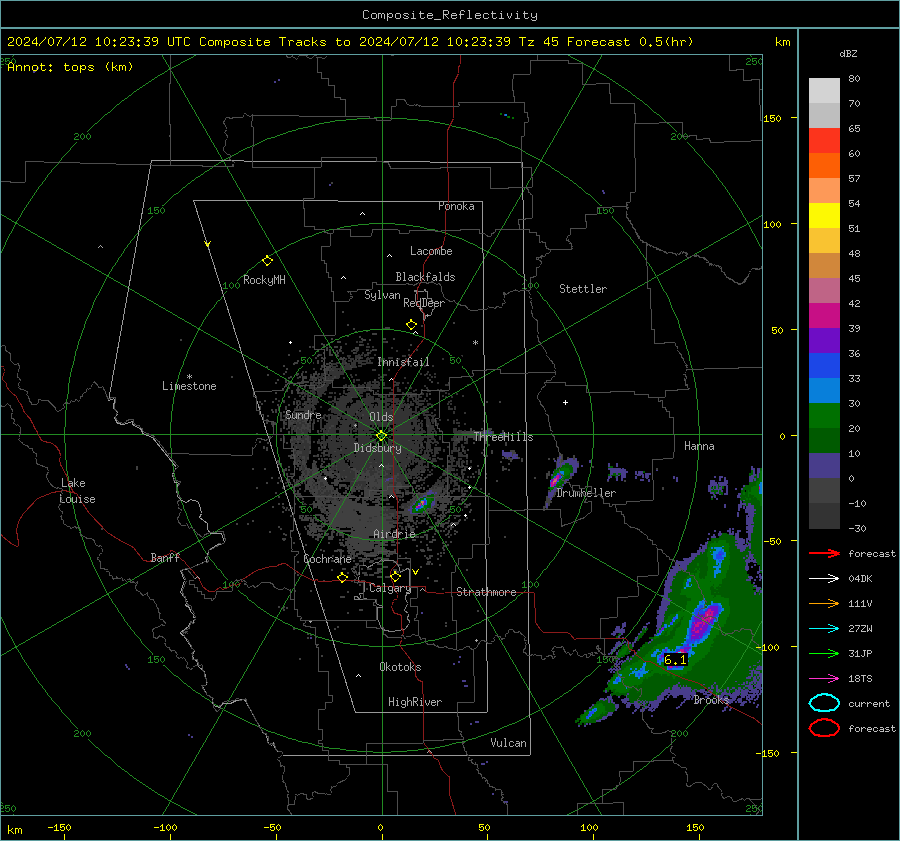Screen dimensions: 900x841
Task: Click the Cochrane city label
Action: [327, 559]
